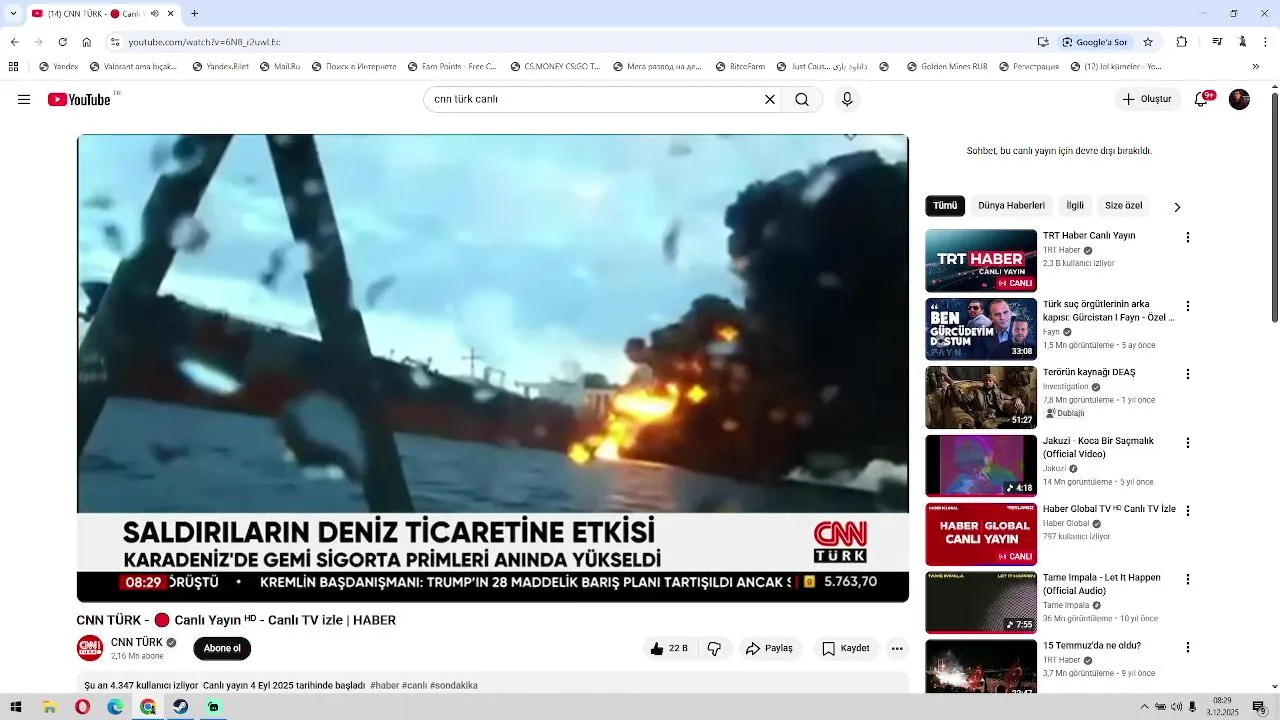Open the notifications bell
Image resolution: width=1280 pixels, height=720 pixels.
[1202, 99]
